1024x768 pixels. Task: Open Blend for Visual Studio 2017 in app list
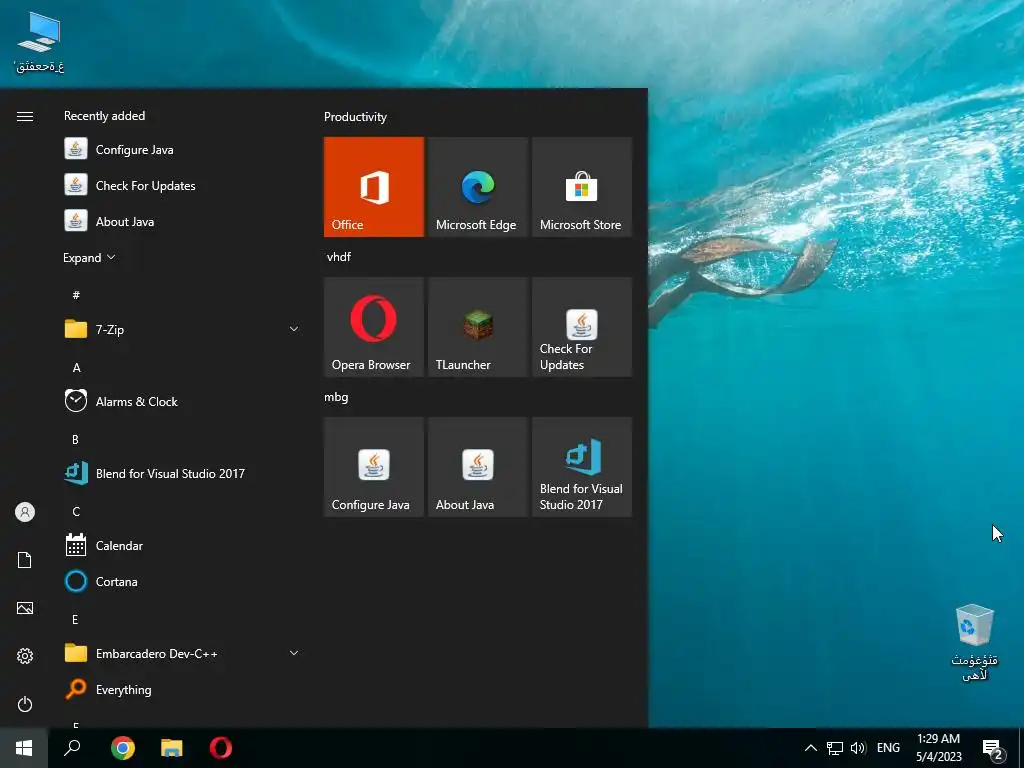(x=183, y=473)
